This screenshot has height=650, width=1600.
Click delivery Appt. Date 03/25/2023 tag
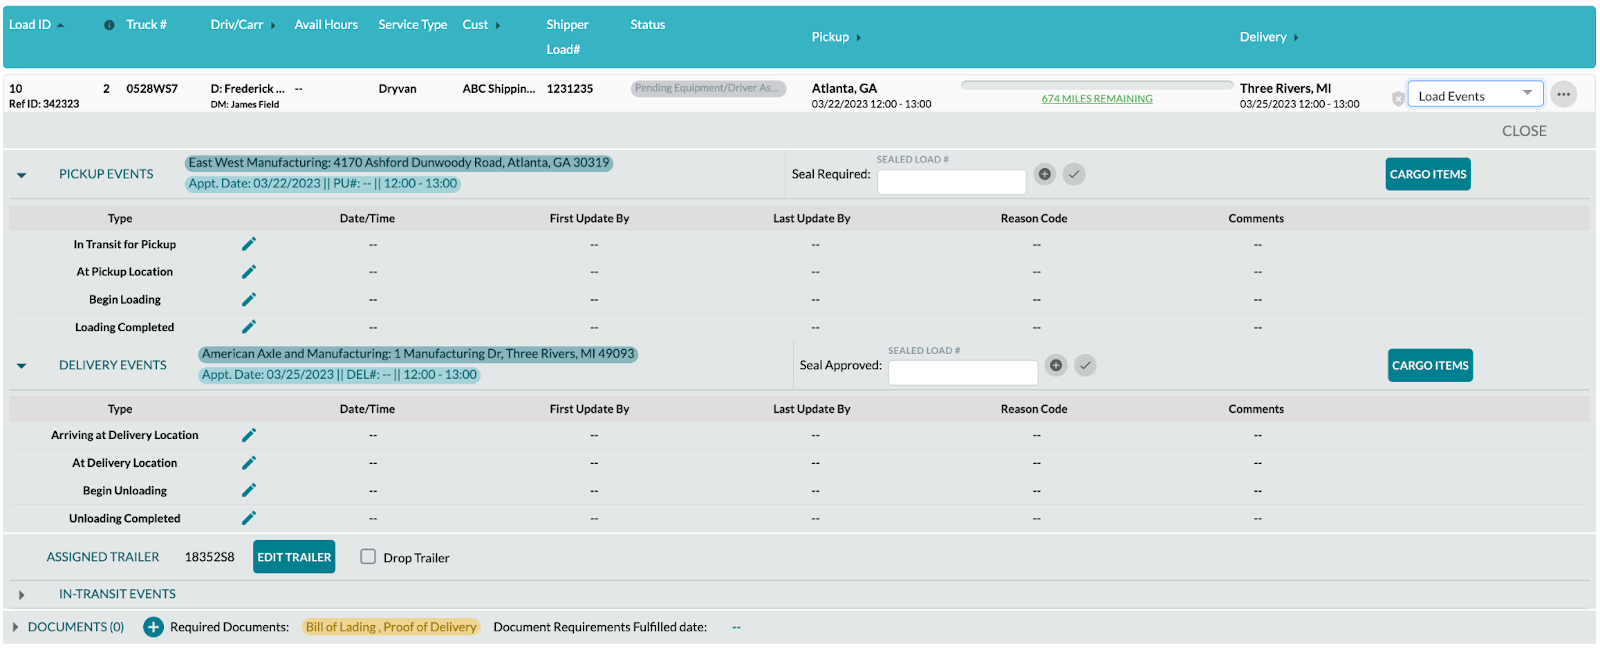339,375
